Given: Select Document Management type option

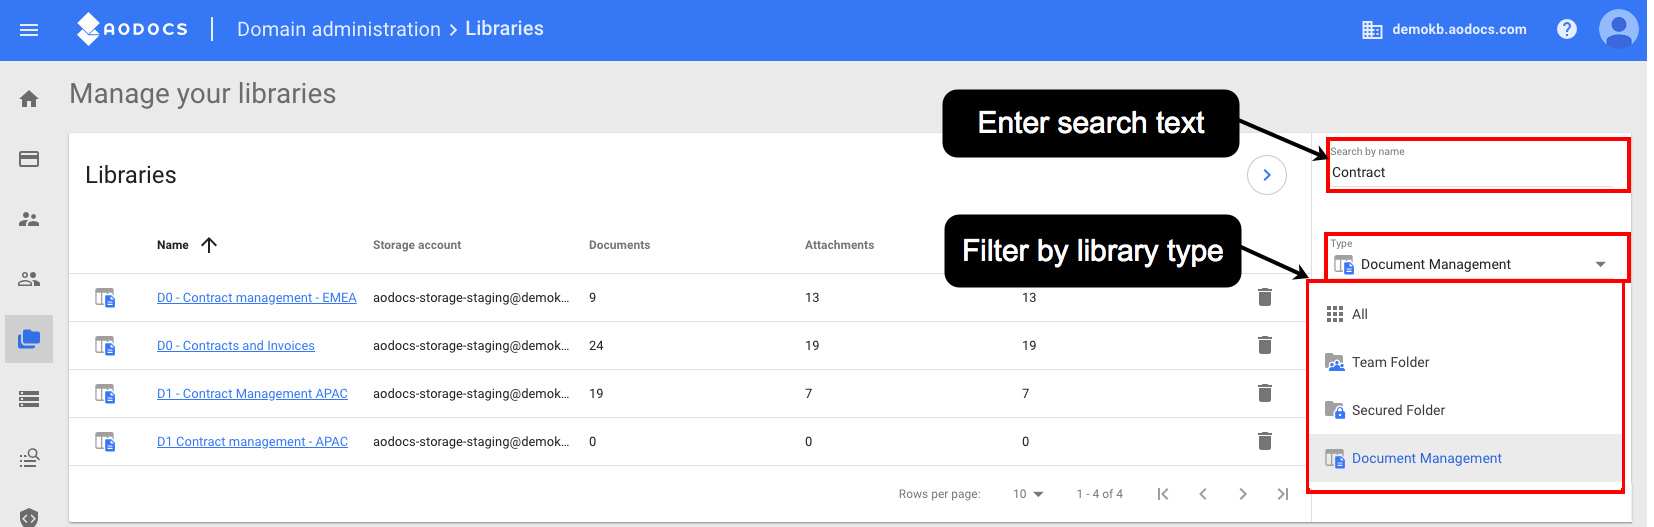Looking at the screenshot, I should (1466, 458).
